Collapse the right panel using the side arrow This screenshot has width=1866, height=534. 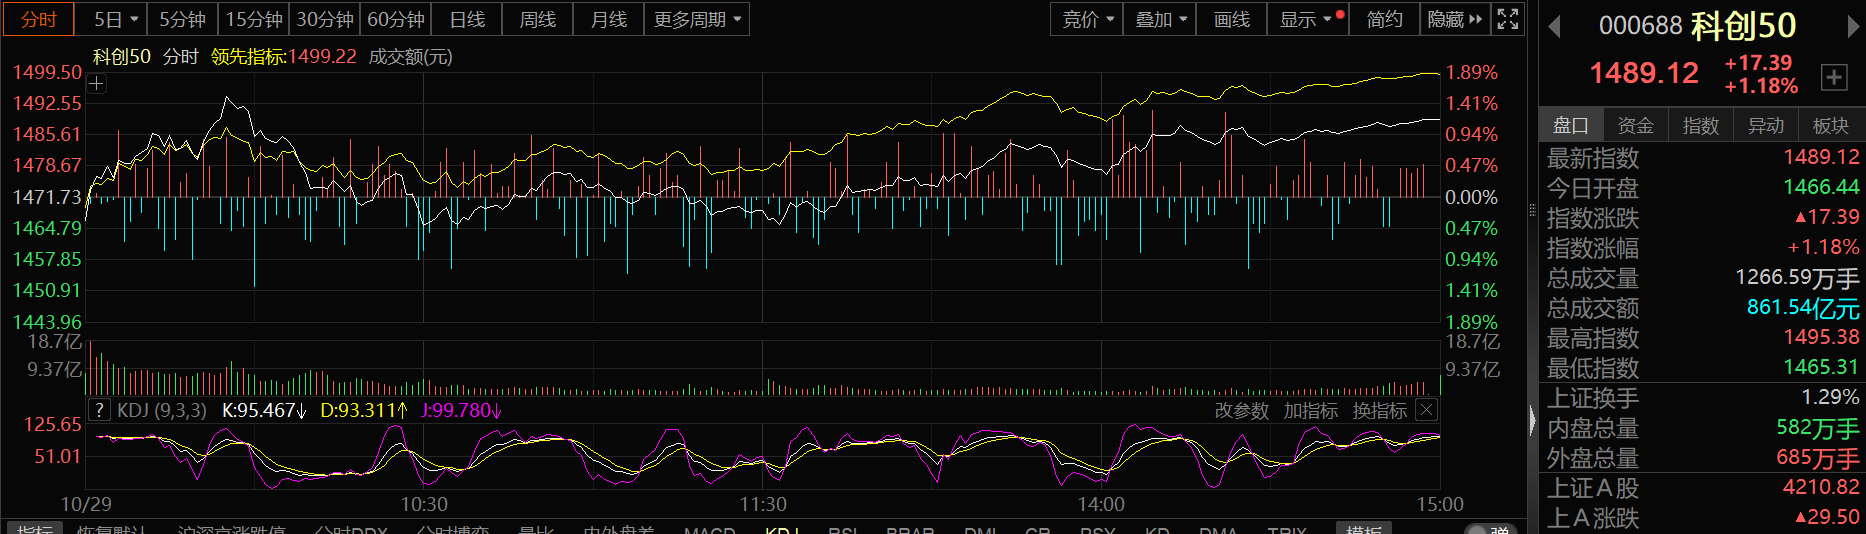click(x=1532, y=420)
